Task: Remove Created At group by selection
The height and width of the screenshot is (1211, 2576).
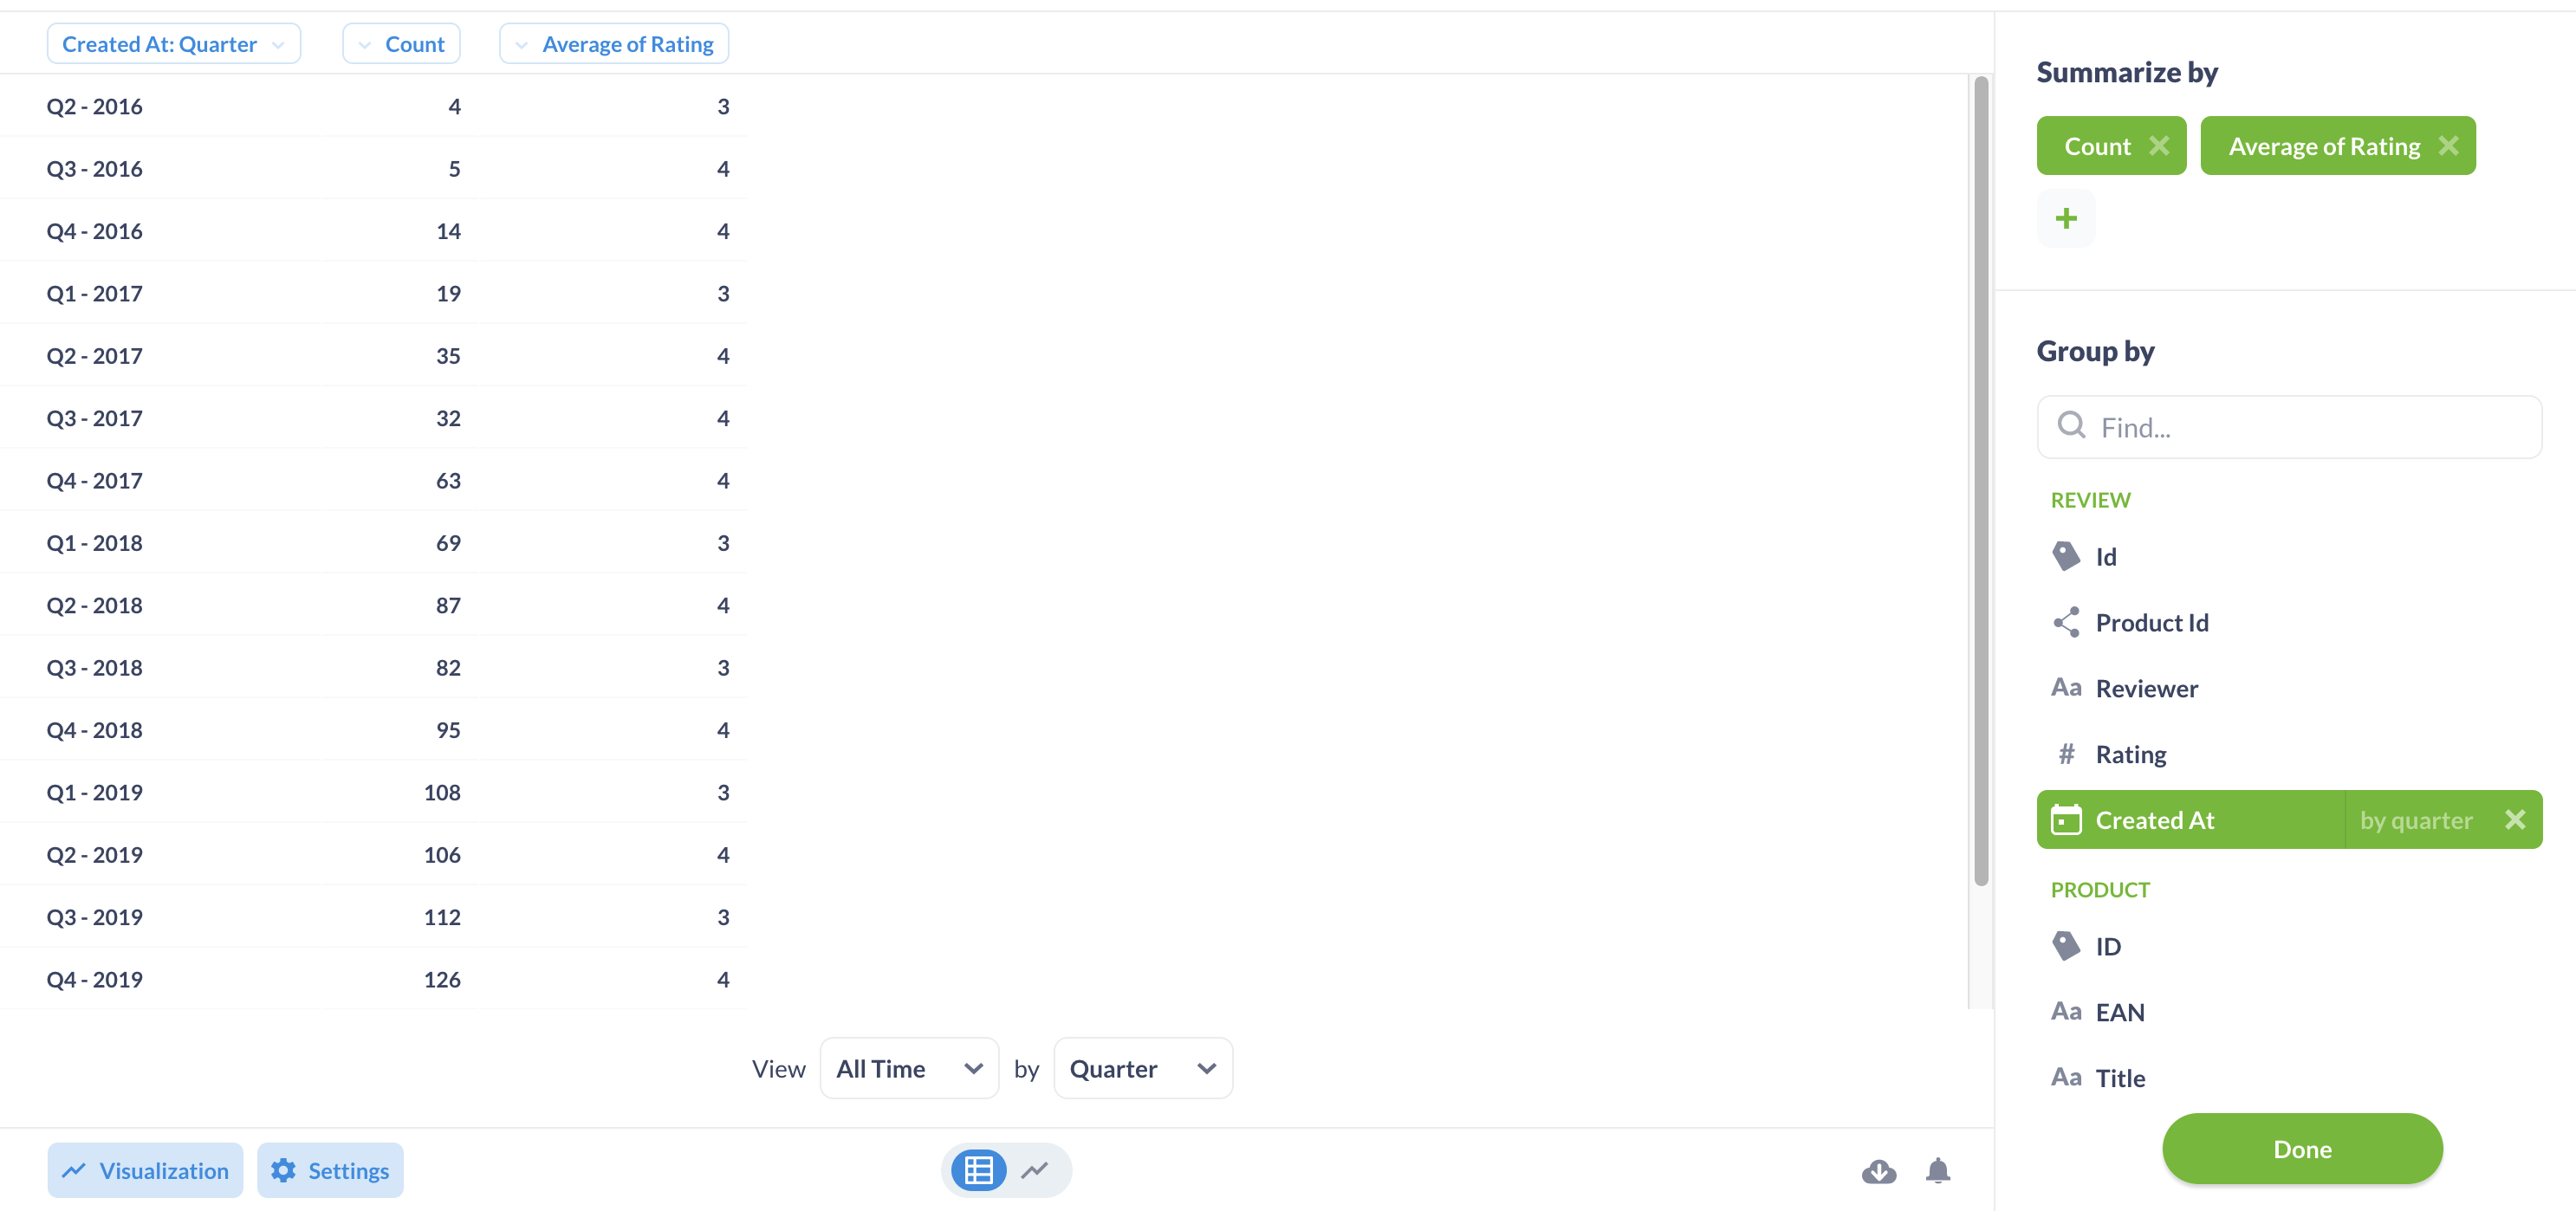Action: (x=2515, y=820)
